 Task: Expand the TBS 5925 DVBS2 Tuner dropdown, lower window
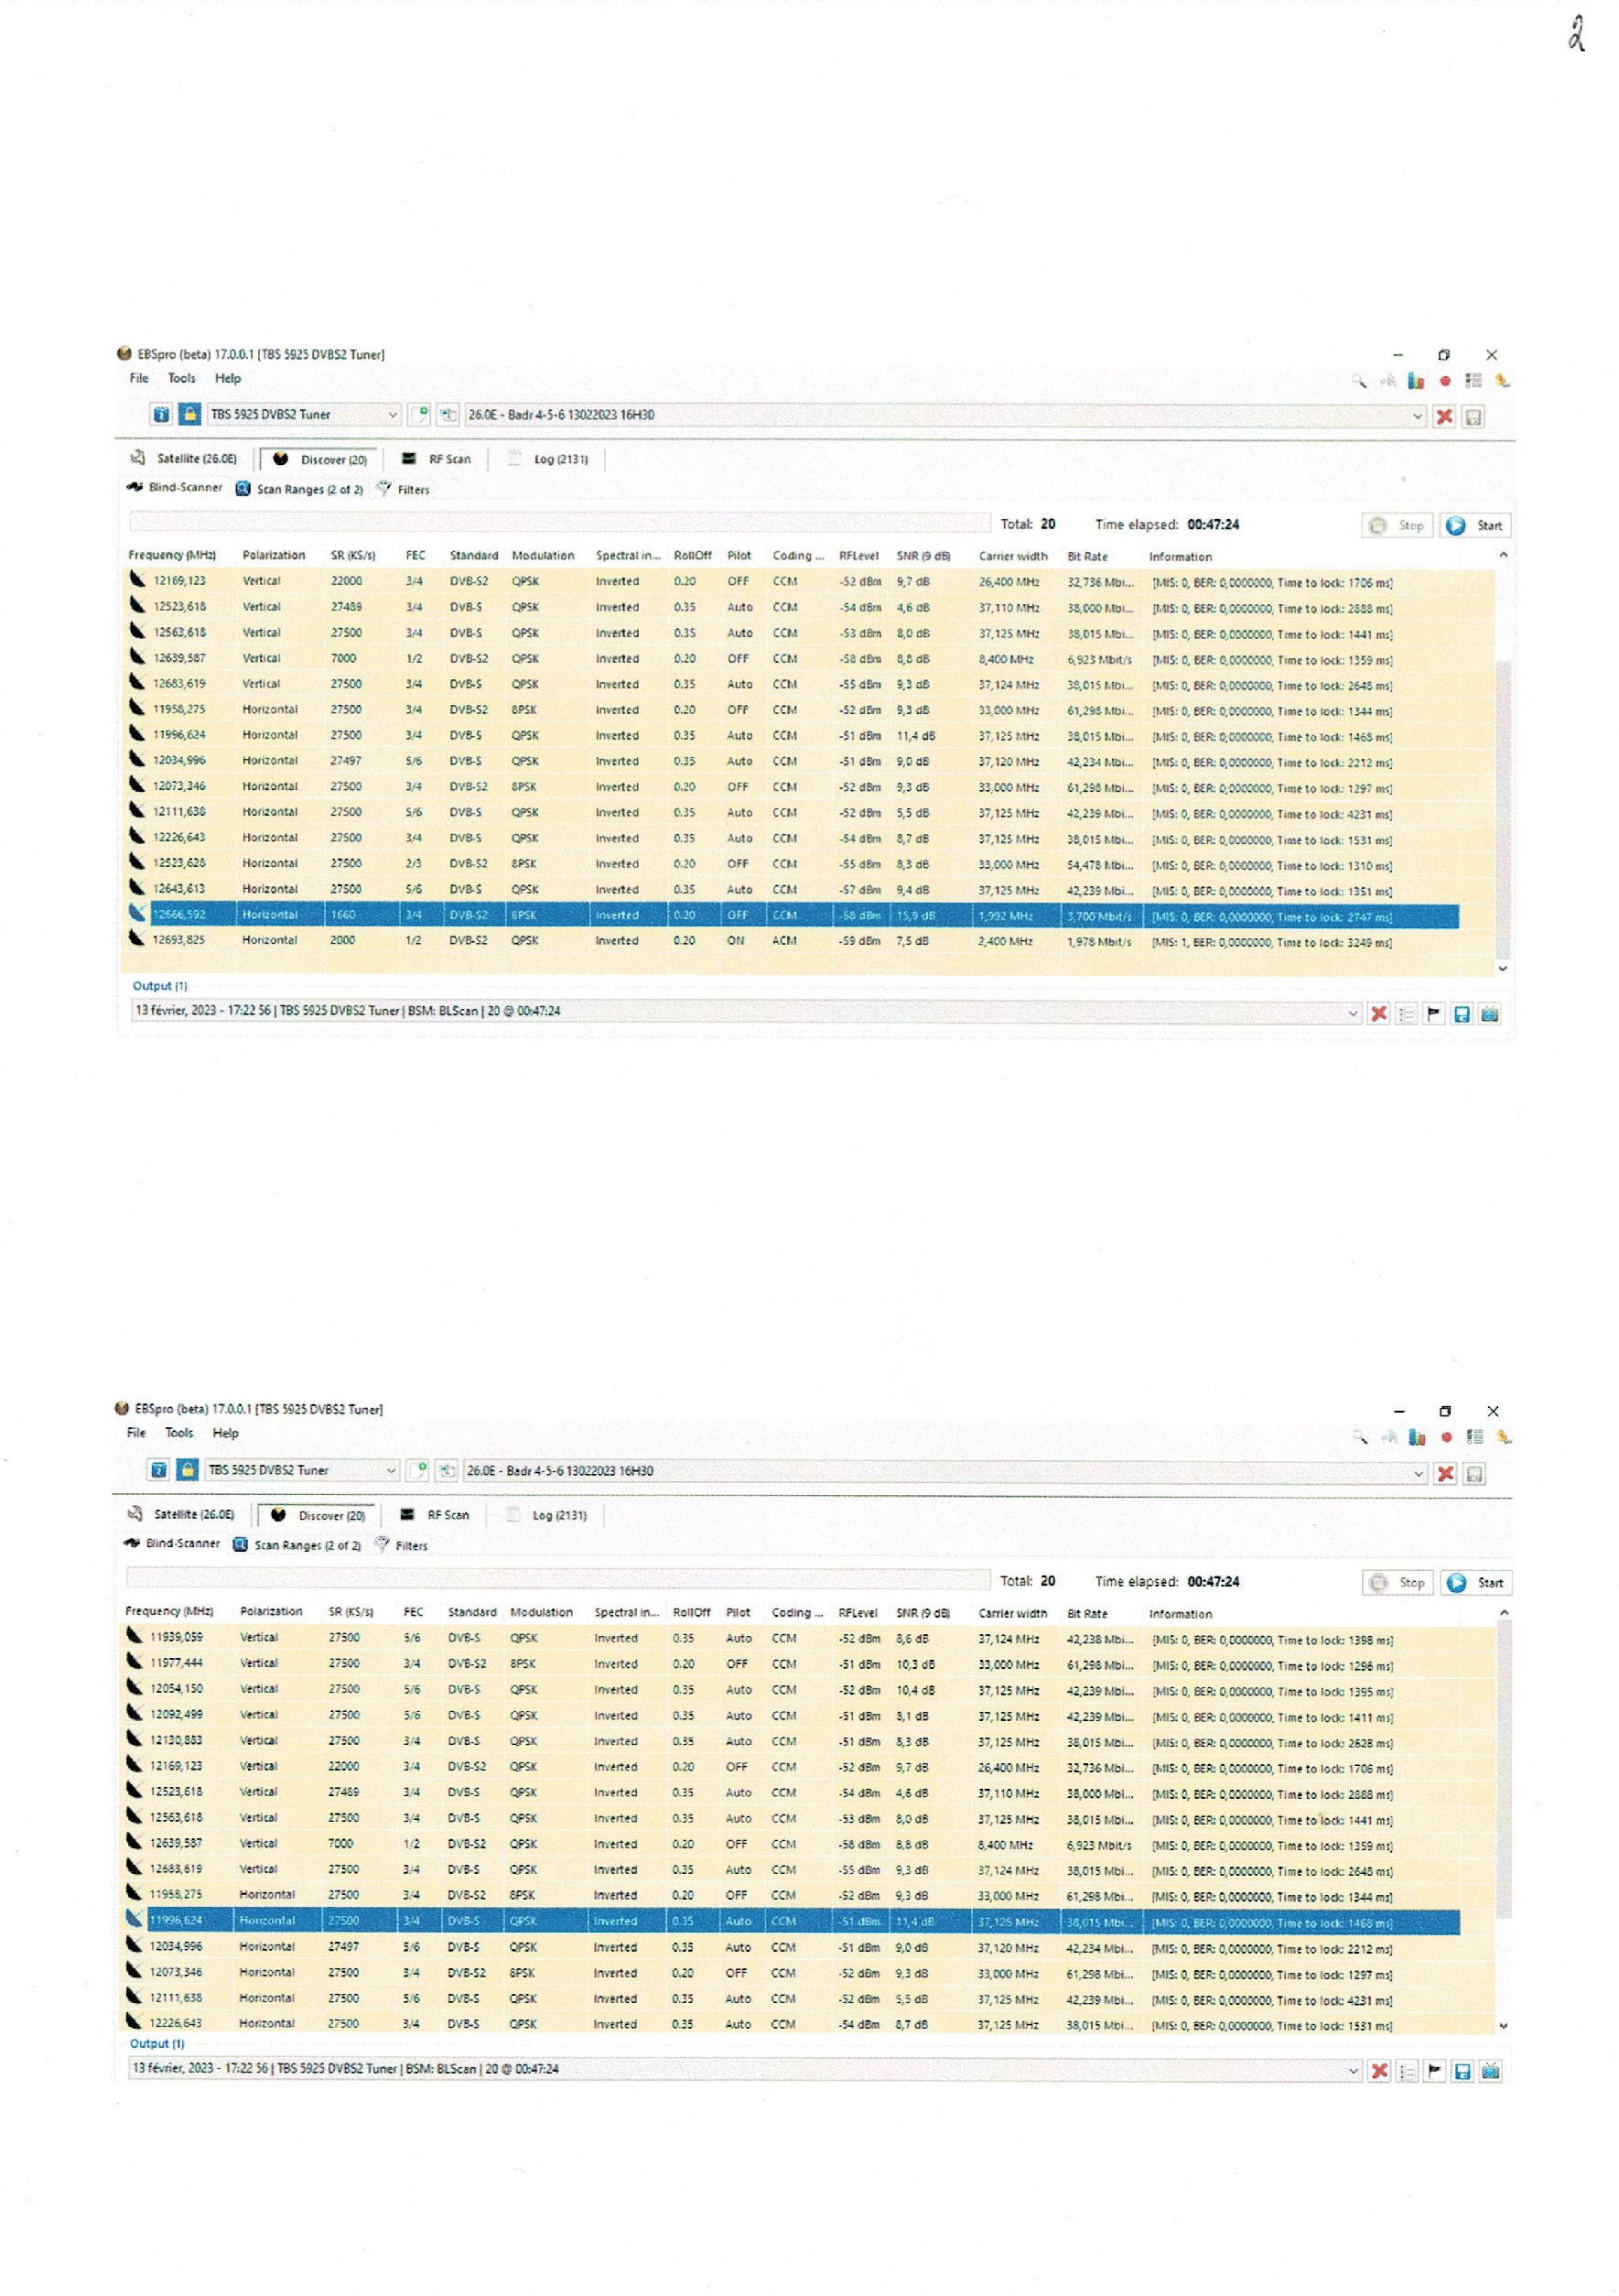[391, 1471]
